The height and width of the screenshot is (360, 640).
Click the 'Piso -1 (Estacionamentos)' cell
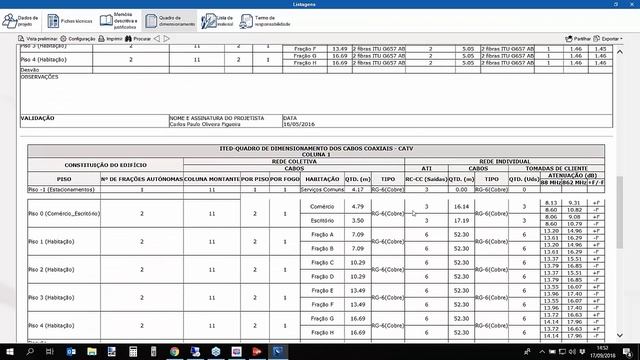click(64, 189)
